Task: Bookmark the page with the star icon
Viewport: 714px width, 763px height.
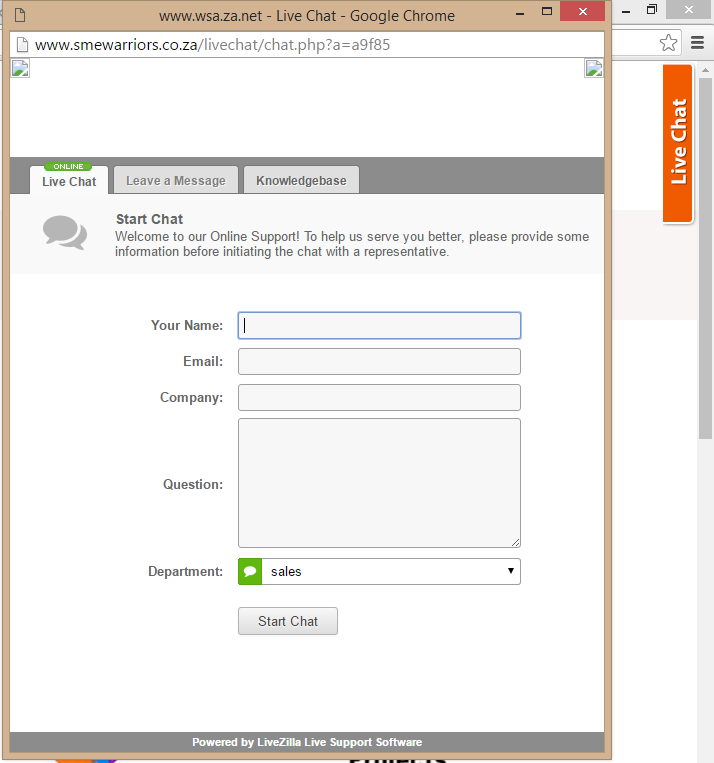Action: [667, 43]
